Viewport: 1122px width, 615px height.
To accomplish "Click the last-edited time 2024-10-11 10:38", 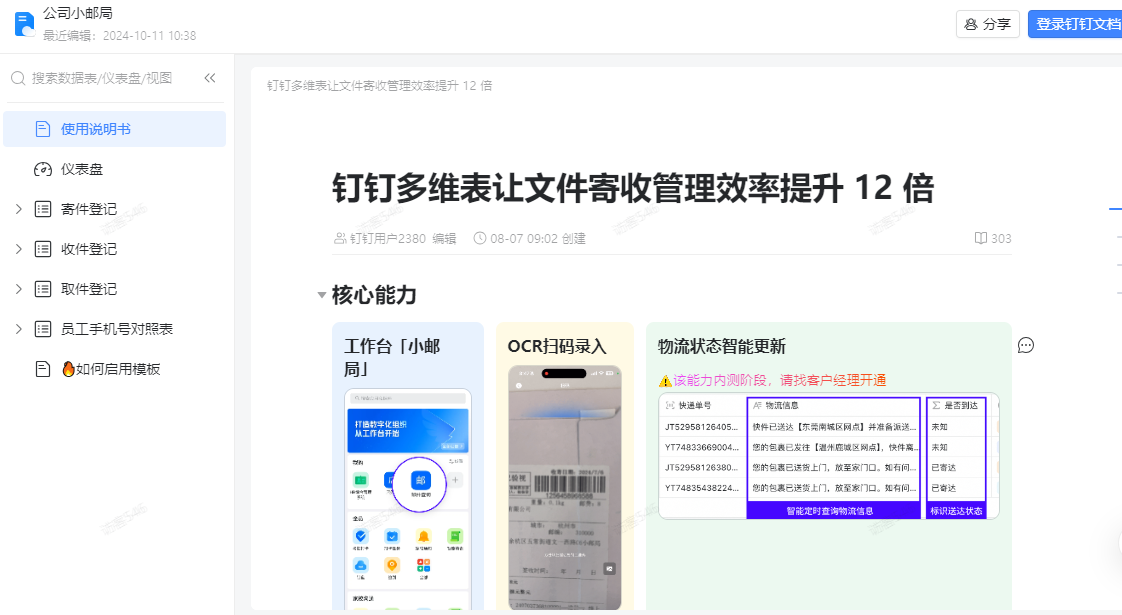I will (x=150, y=35).
